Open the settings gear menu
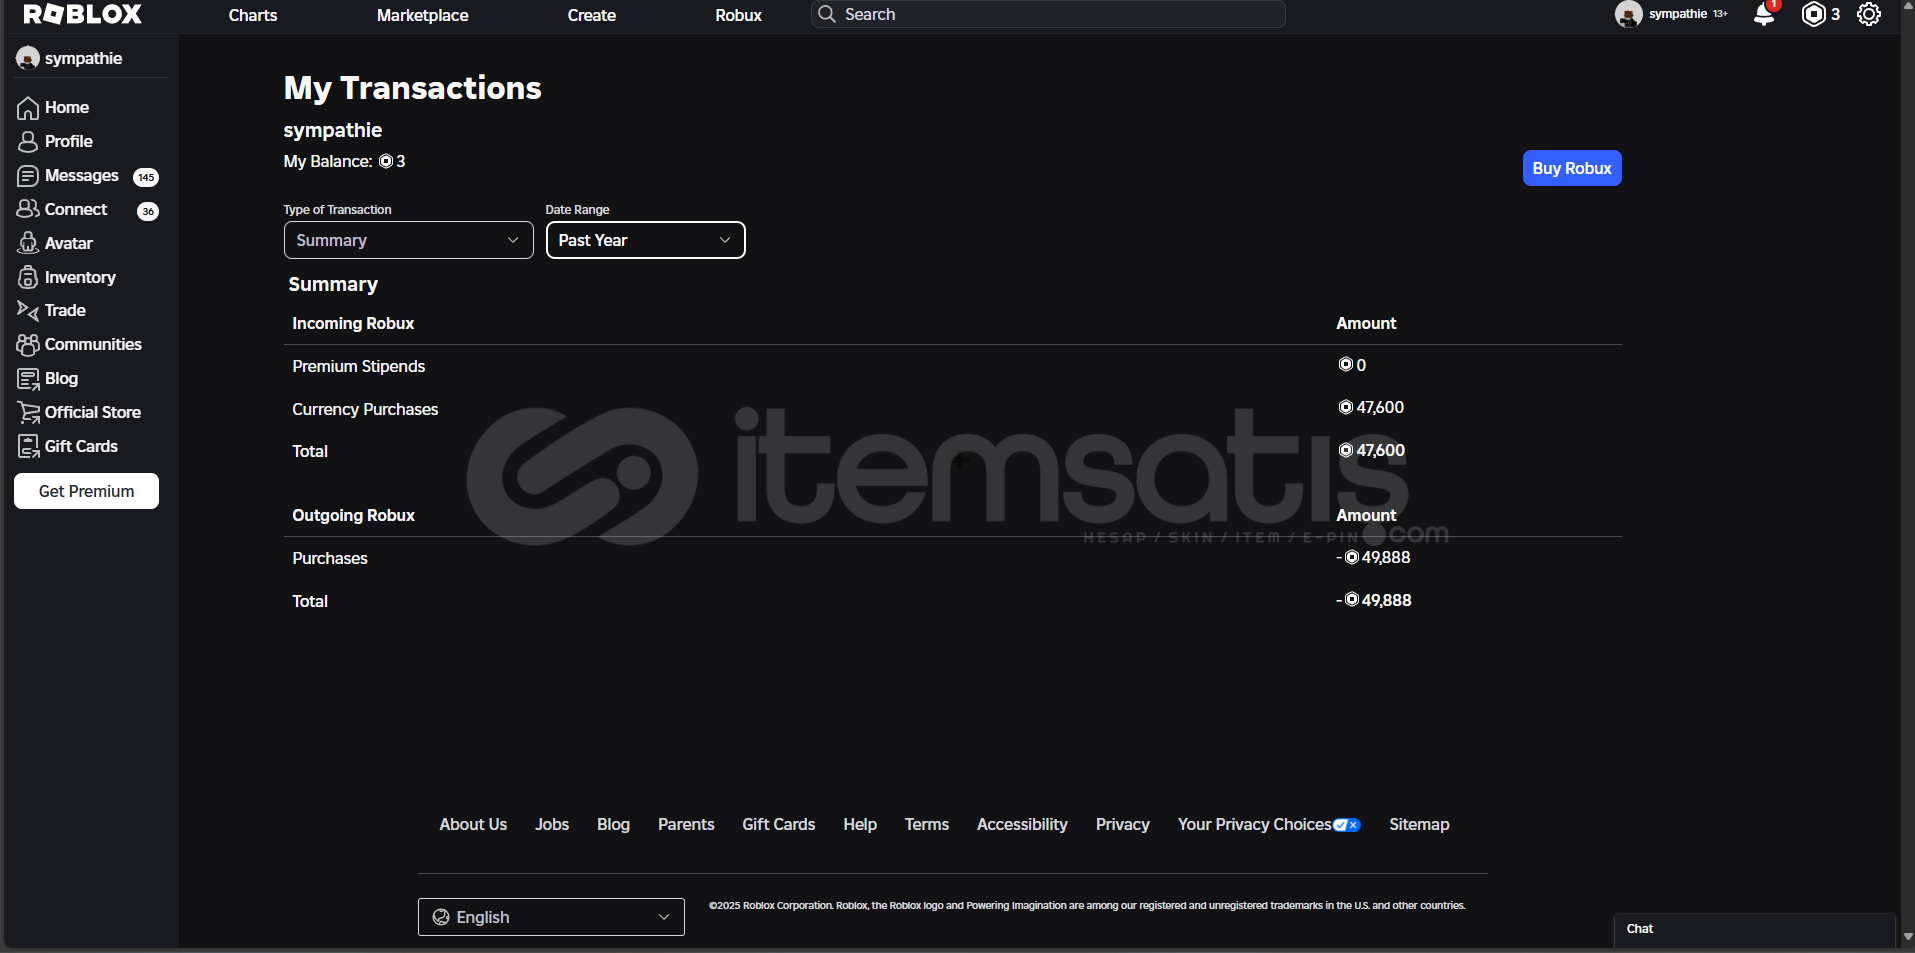 [x=1869, y=14]
